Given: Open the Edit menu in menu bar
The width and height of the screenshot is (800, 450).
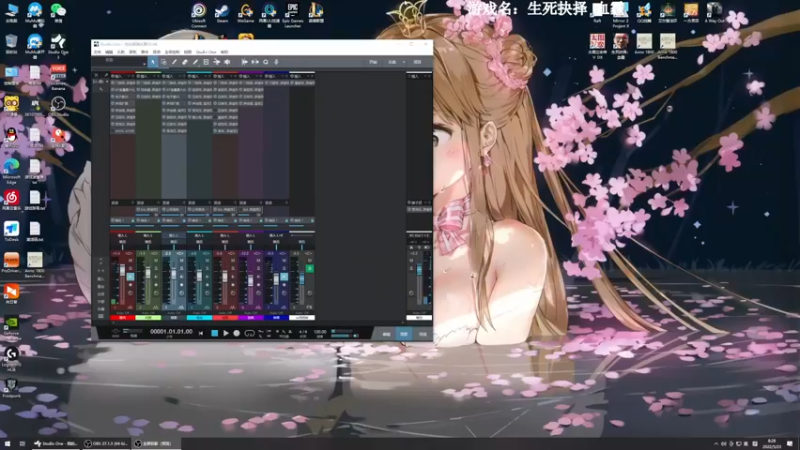Looking at the screenshot, I should click(109, 52).
